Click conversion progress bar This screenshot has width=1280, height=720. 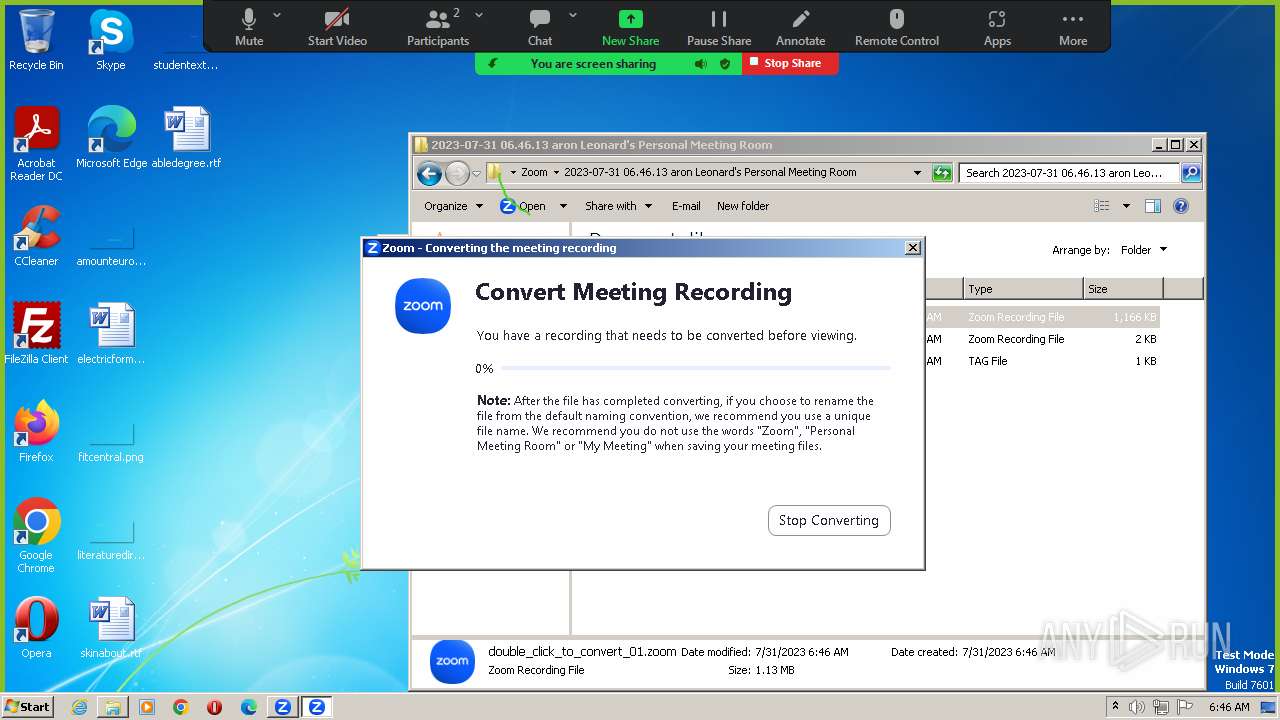pyautogui.click(x=696, y=369)
